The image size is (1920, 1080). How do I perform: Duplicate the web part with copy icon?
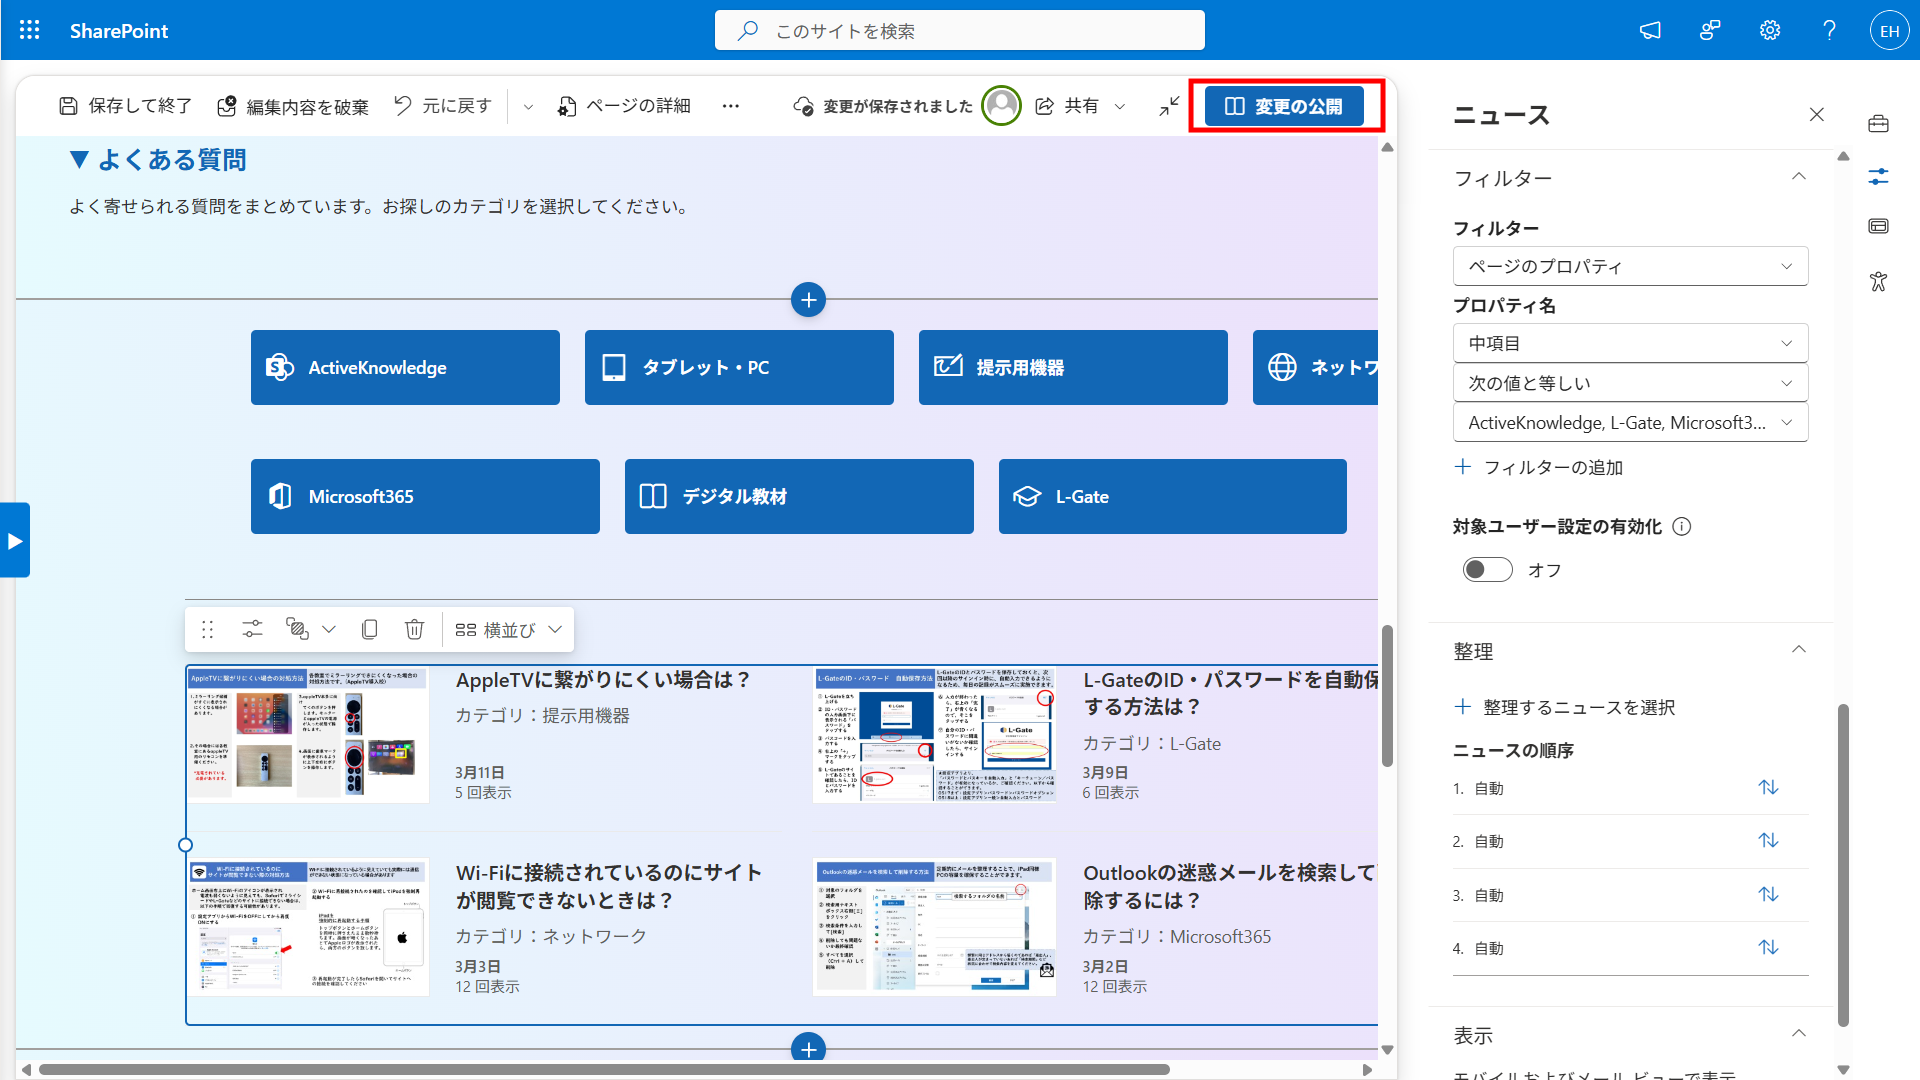(370, 629)
